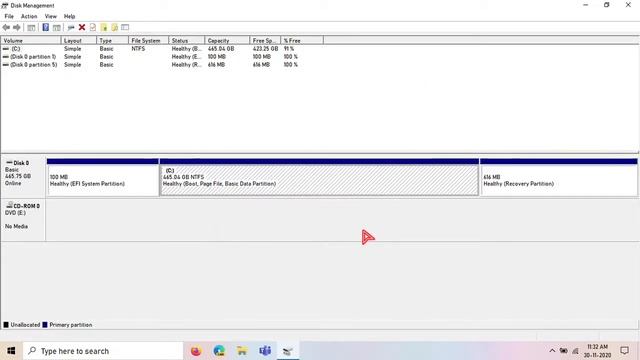
Task: Sort by the % Free column header
Action: [302, 40]
